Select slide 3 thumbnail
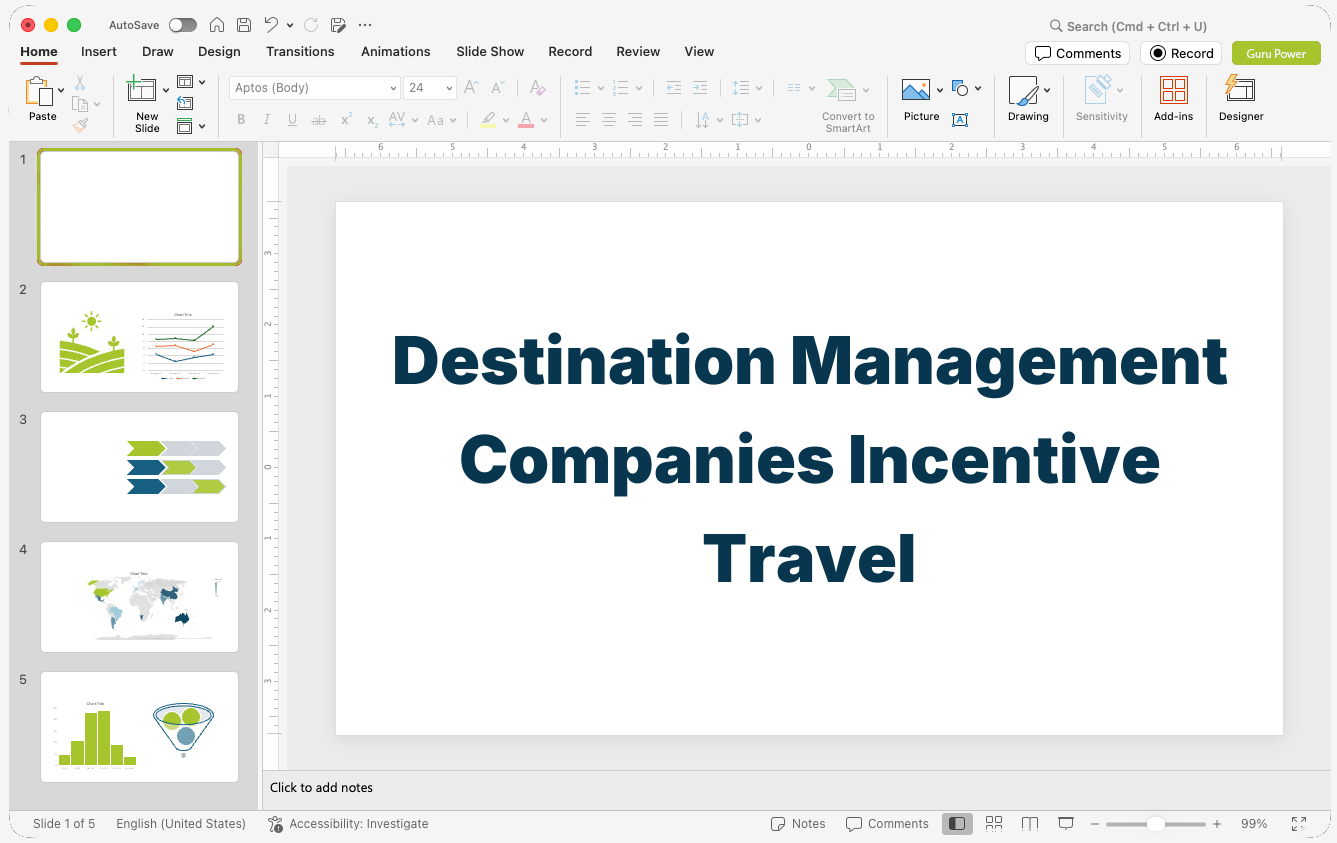 tap(139, 467)
